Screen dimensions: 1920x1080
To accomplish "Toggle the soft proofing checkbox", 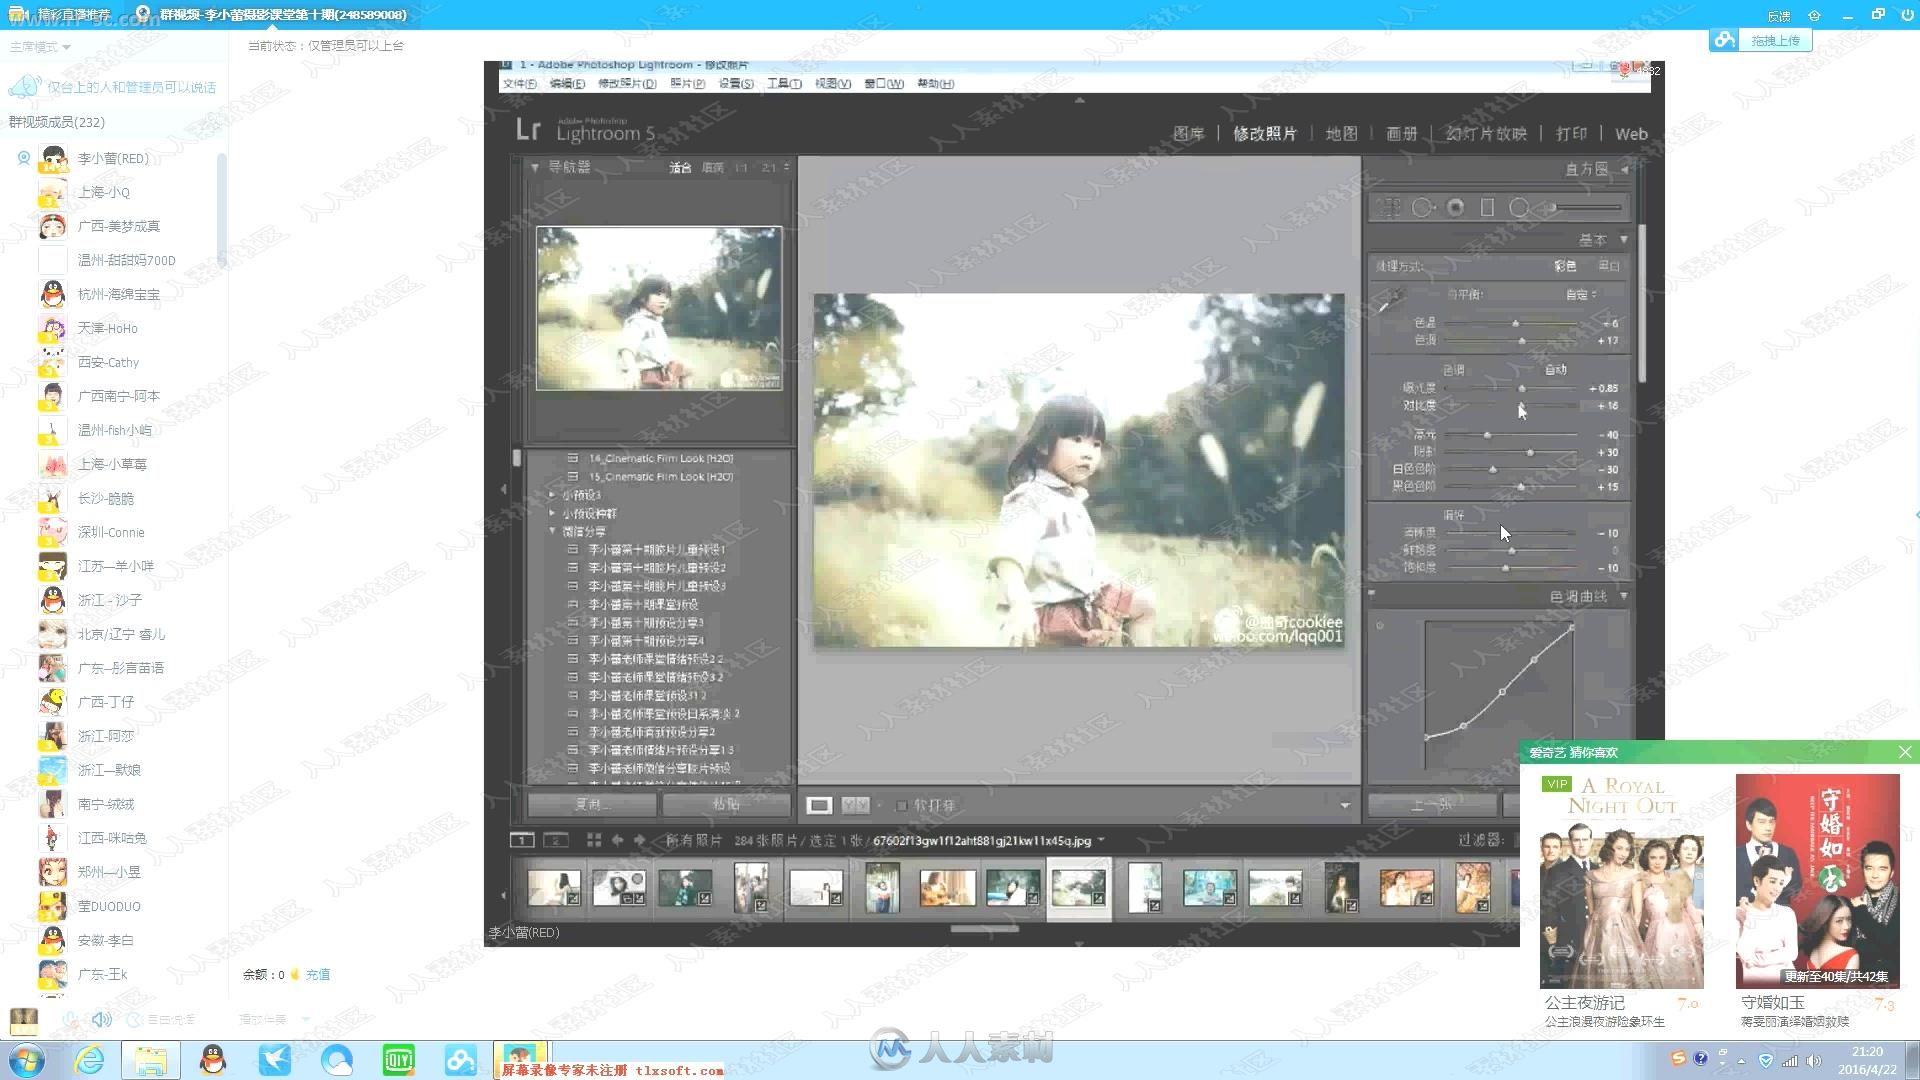I will [901, 805].
